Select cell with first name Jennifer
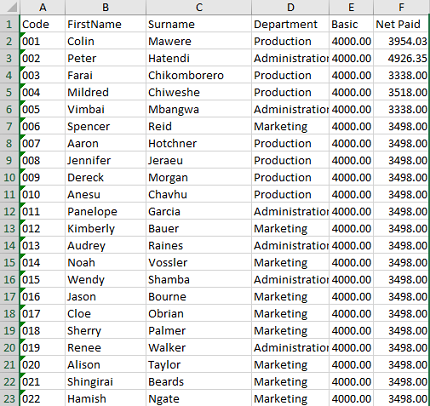 (106, 160)
